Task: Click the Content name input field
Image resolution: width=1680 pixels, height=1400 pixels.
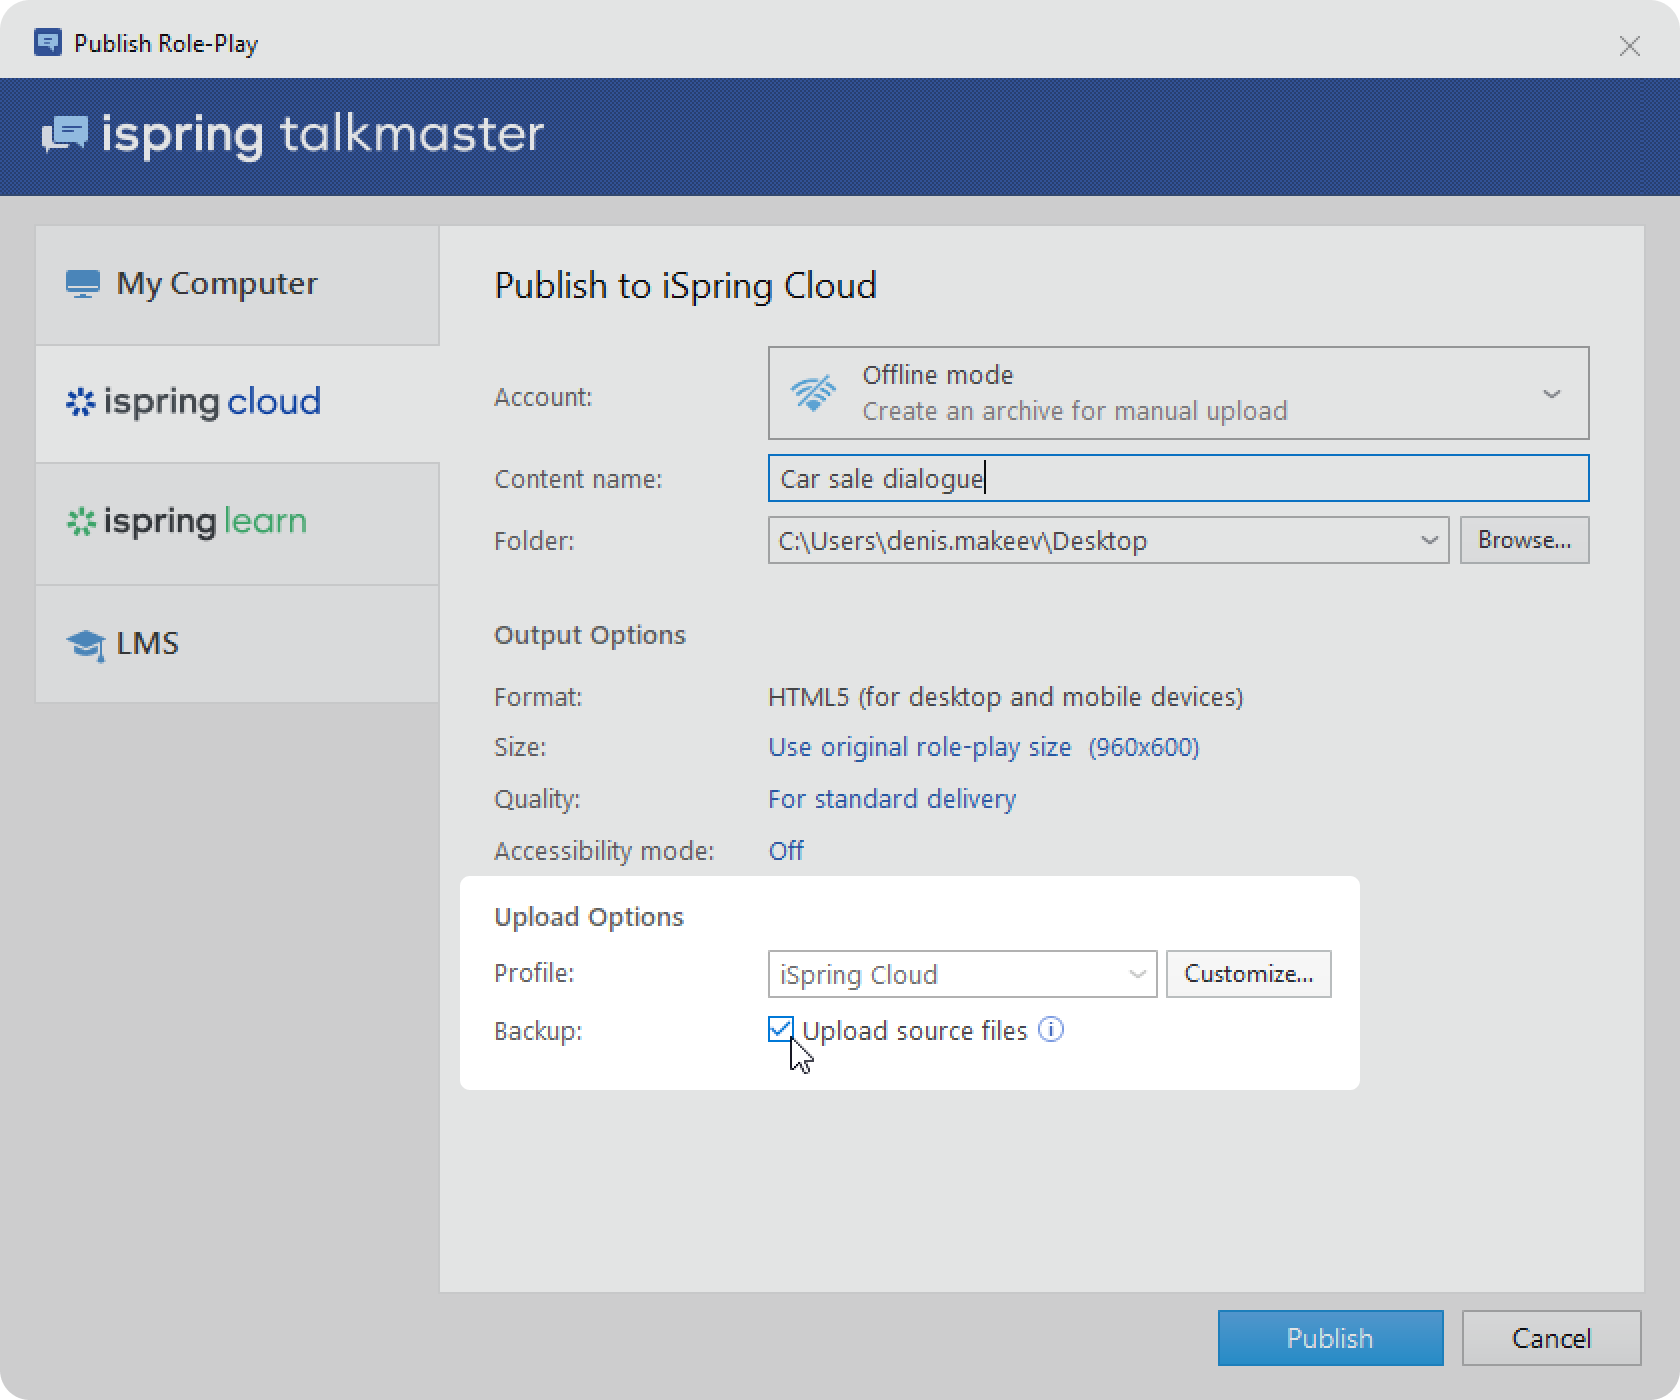Action: click(1178, 478)
